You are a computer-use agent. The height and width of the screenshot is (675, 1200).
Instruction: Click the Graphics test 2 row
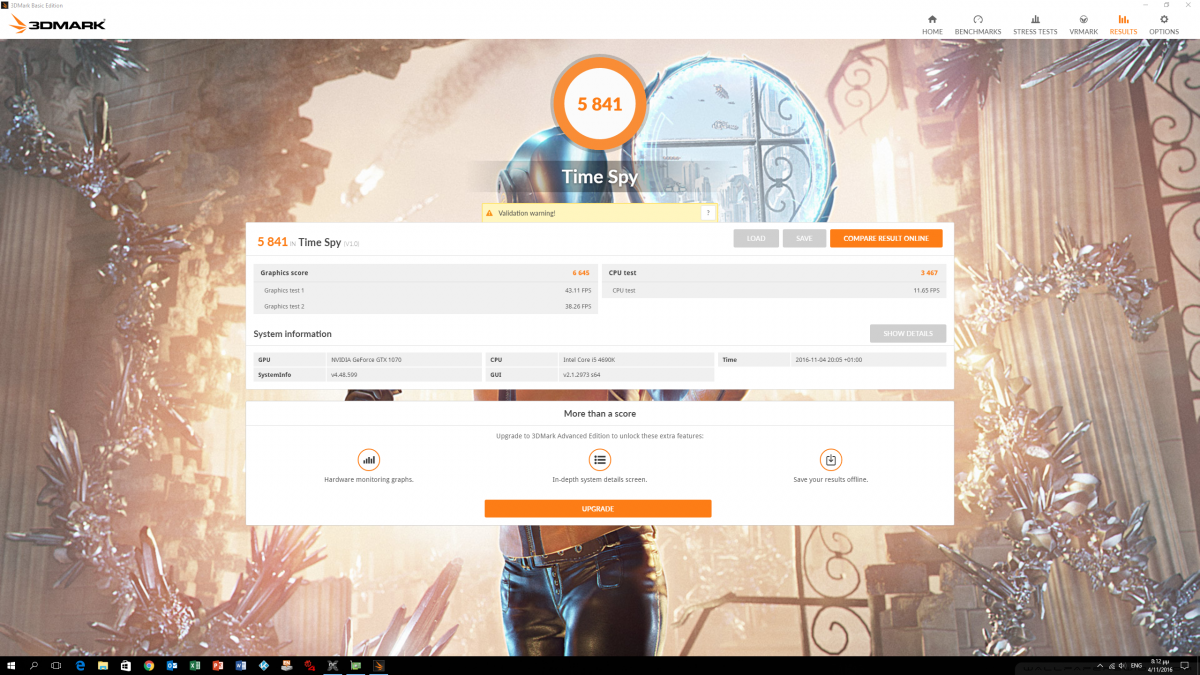[x=426, y=306]
